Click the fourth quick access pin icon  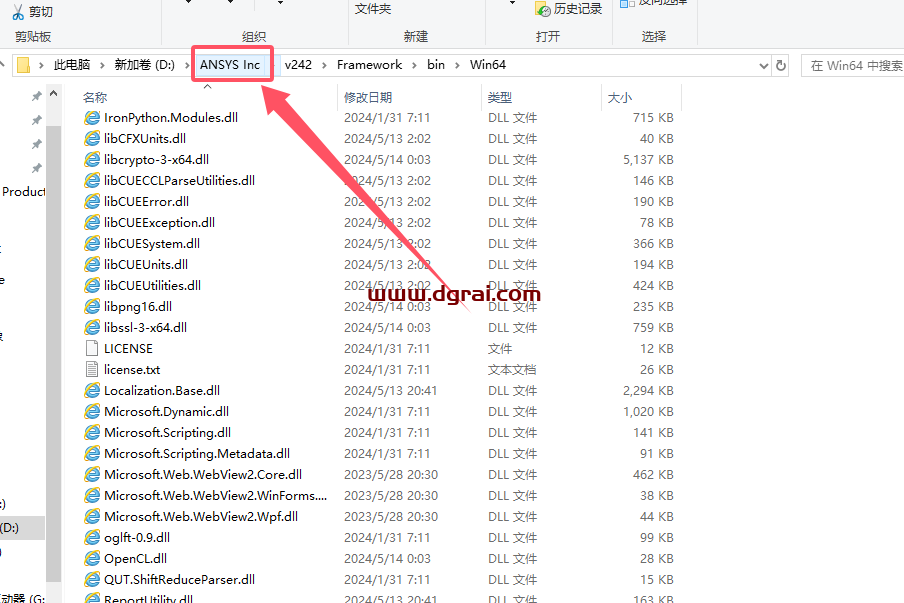coord(36,168)
